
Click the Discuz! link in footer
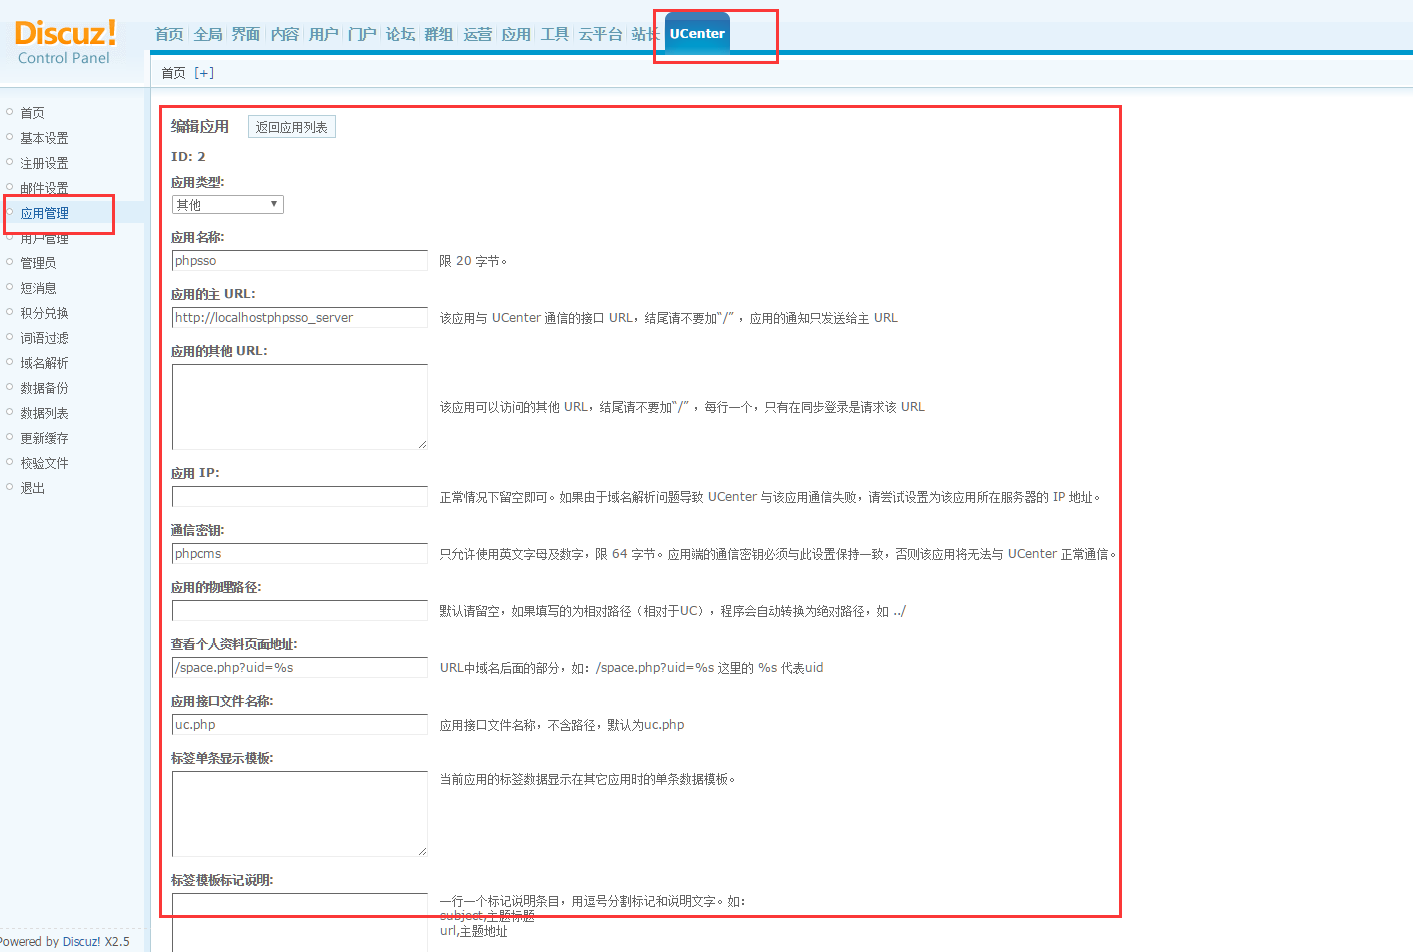pos(81,941)
